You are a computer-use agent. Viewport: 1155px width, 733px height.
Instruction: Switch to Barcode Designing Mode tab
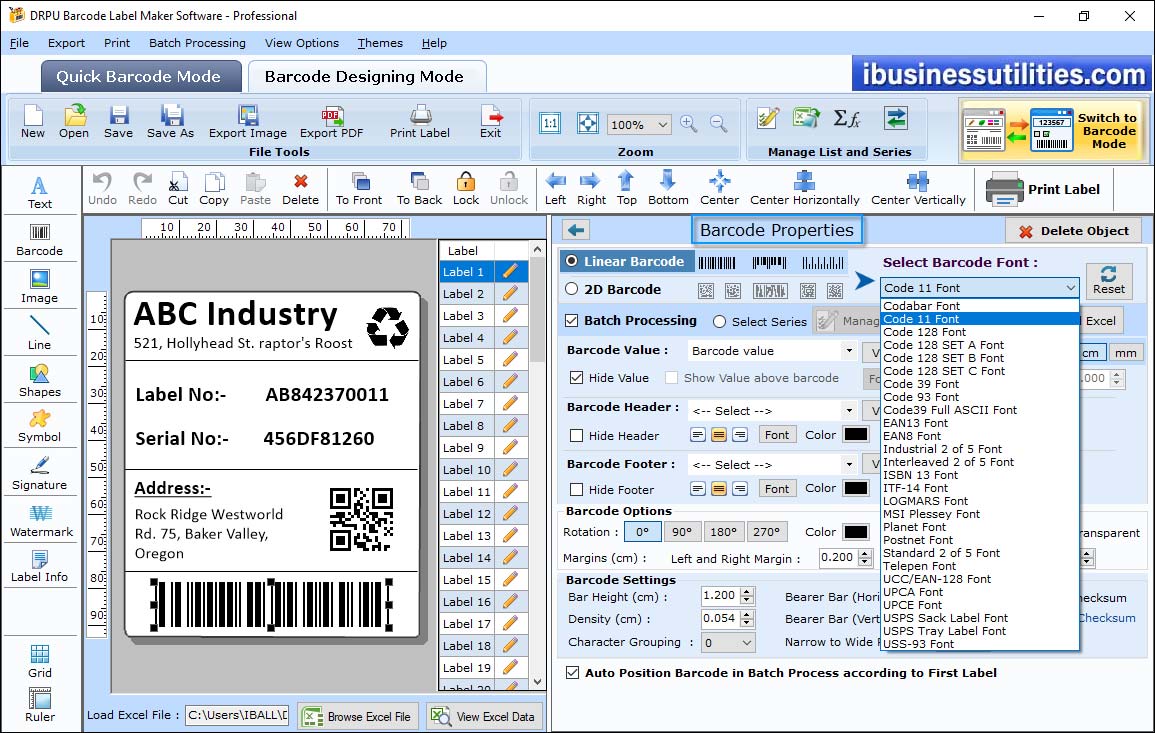366,77
